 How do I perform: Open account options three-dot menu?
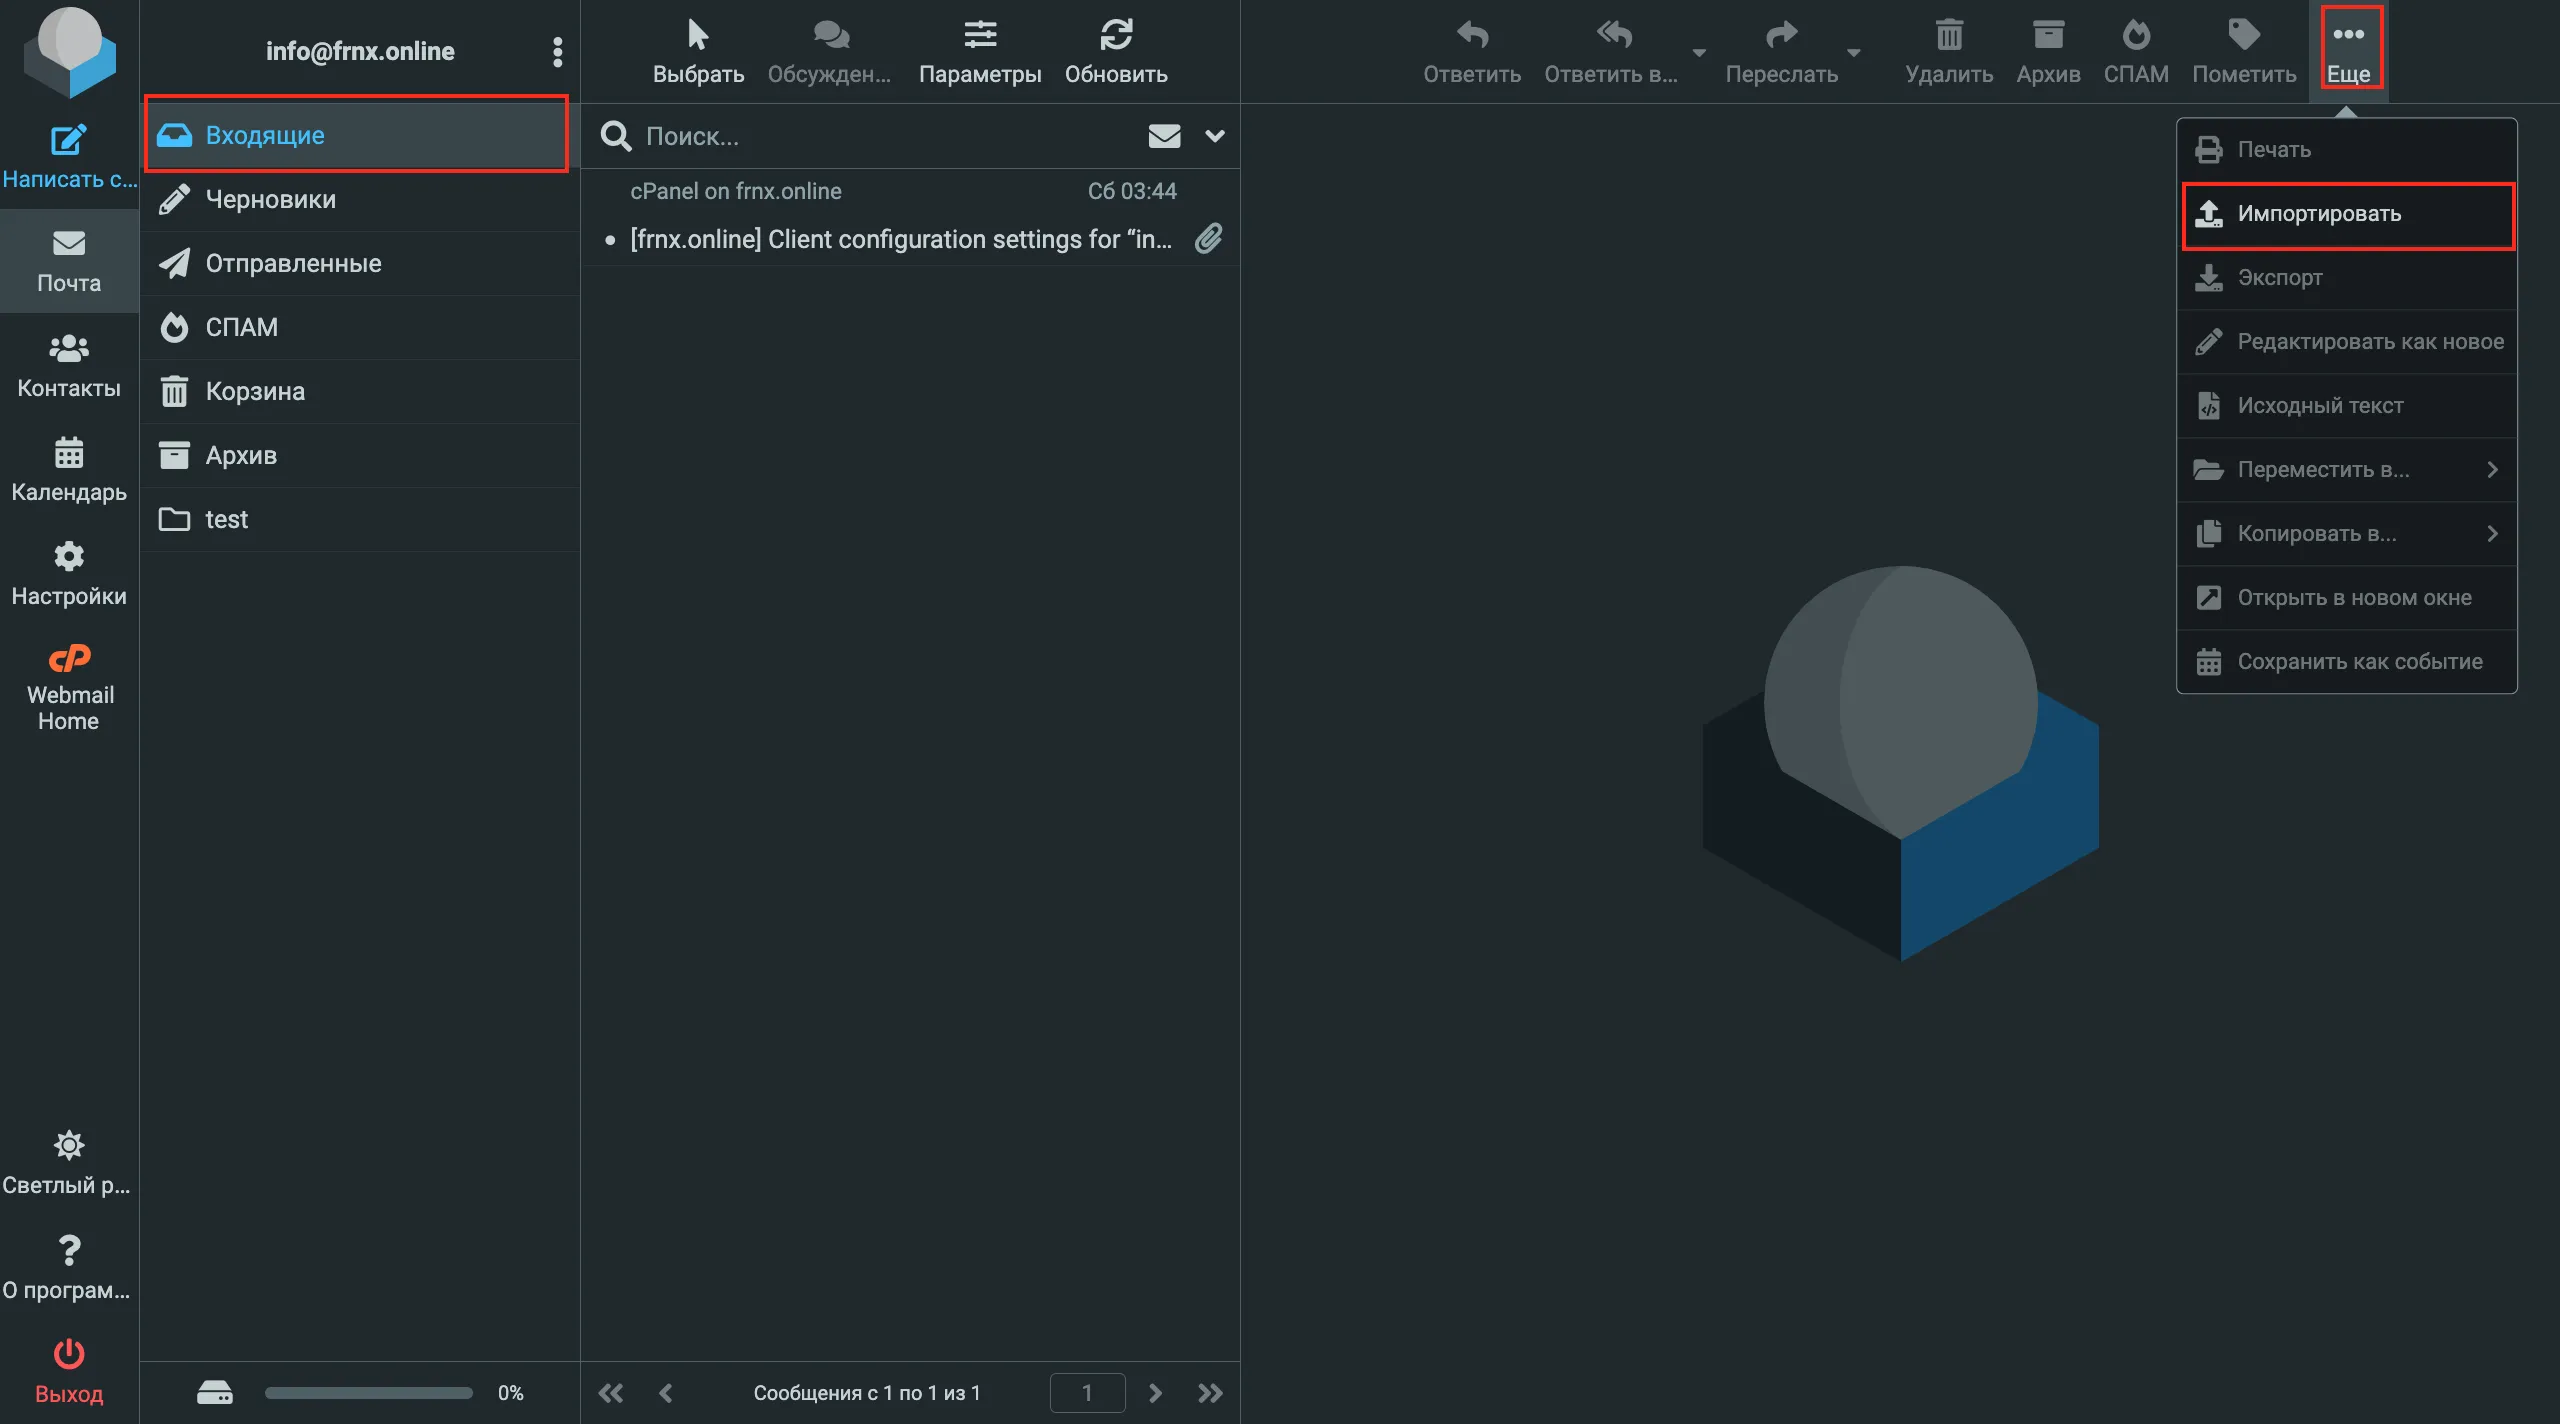coord(557,51)
